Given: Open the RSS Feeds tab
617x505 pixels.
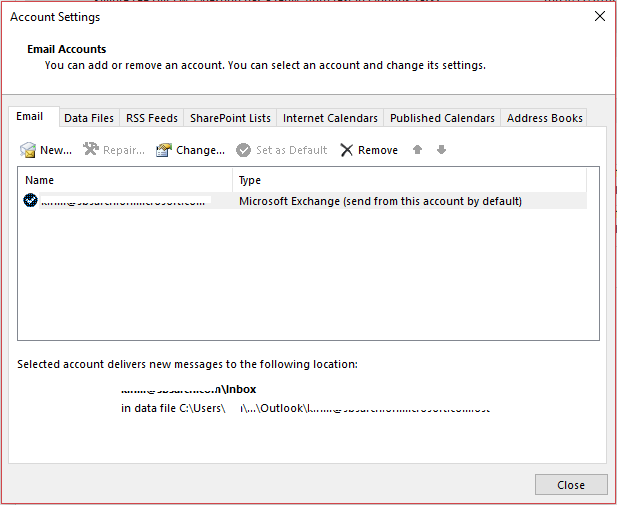Looking at the screenshot, I should (152, 118).
